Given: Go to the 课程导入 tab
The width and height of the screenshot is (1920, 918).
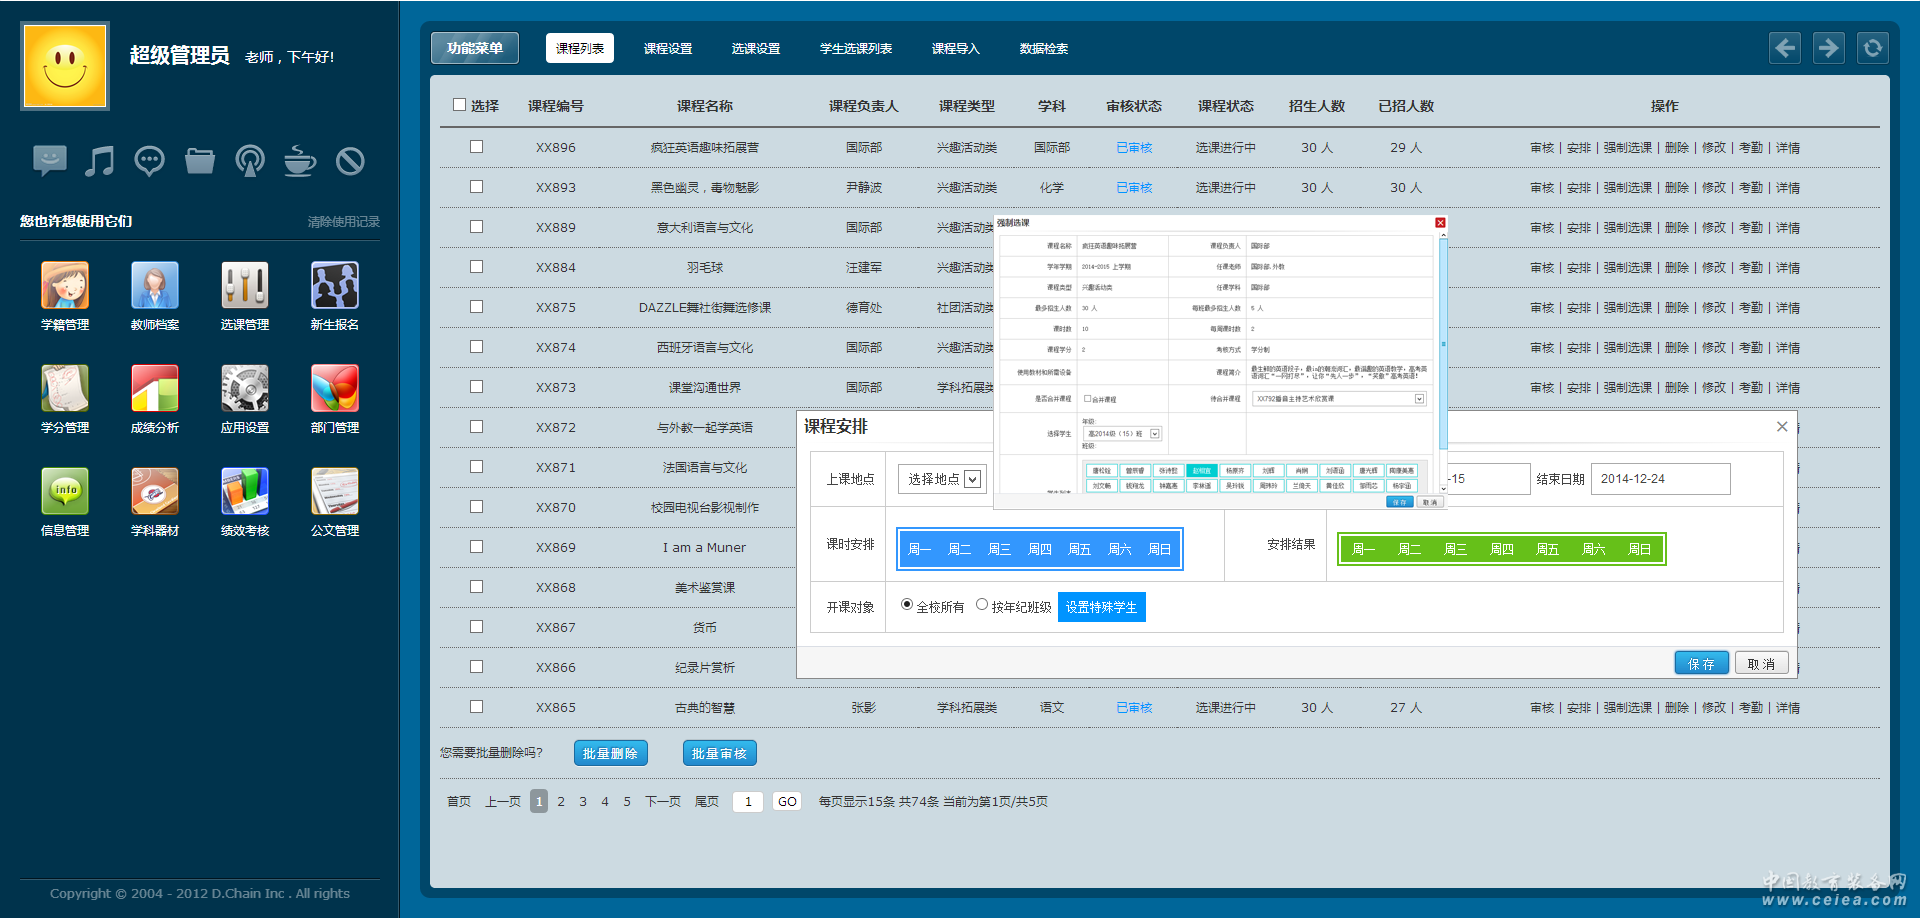Looking at the screenshot, I should [956, 49].
